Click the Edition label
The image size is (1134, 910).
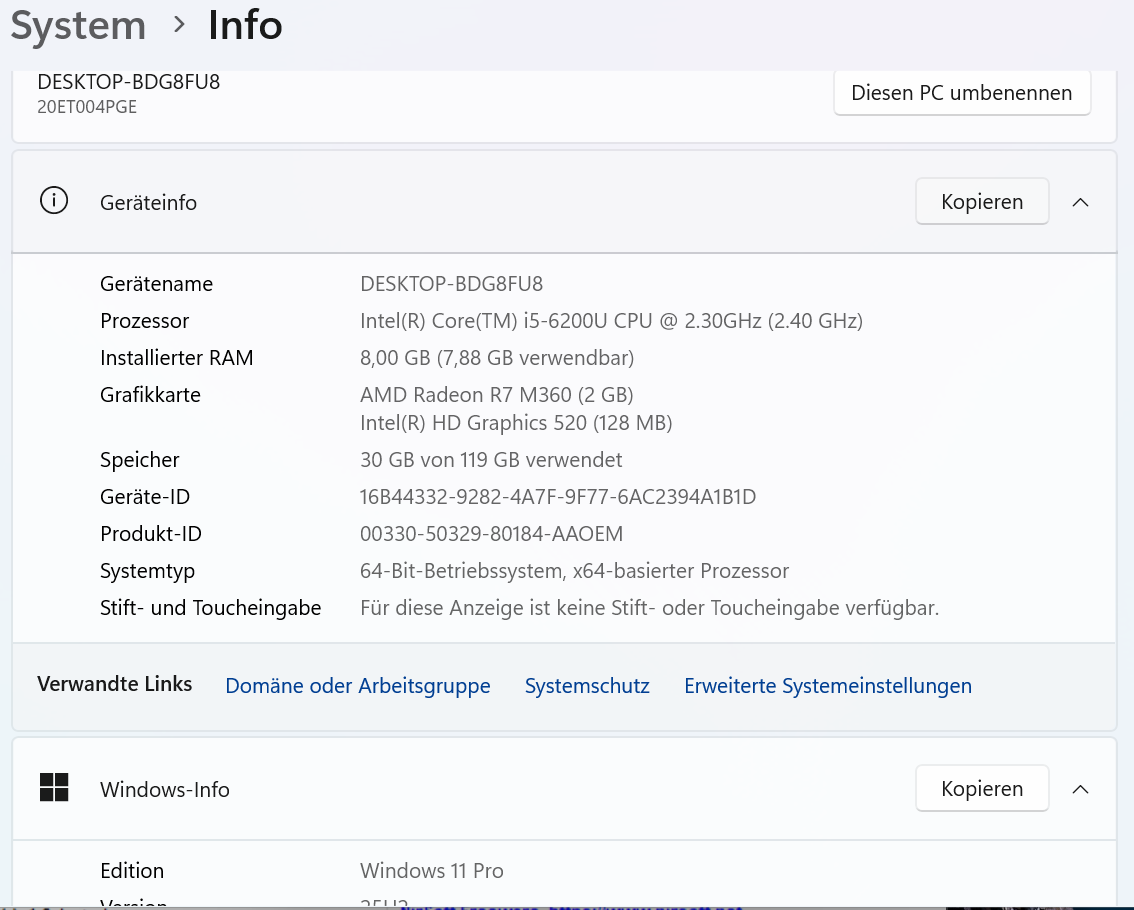point(132,870)
